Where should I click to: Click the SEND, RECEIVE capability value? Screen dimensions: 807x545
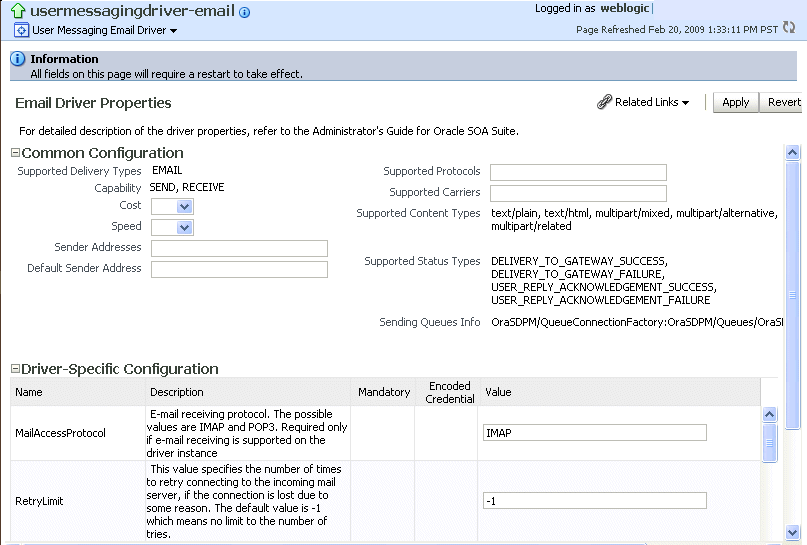[187, 187]
